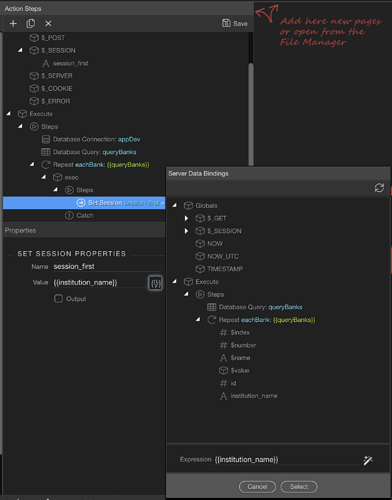
Task: Collapse the Steps node under exec
Action: click(x=56, y=190)
